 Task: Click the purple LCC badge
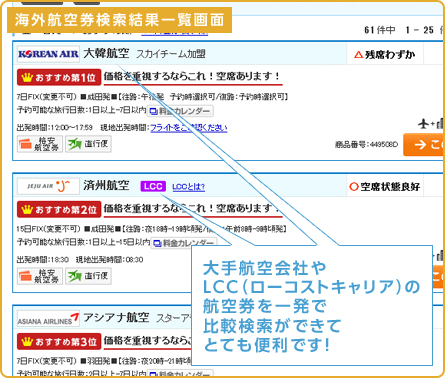pos(153,186)
